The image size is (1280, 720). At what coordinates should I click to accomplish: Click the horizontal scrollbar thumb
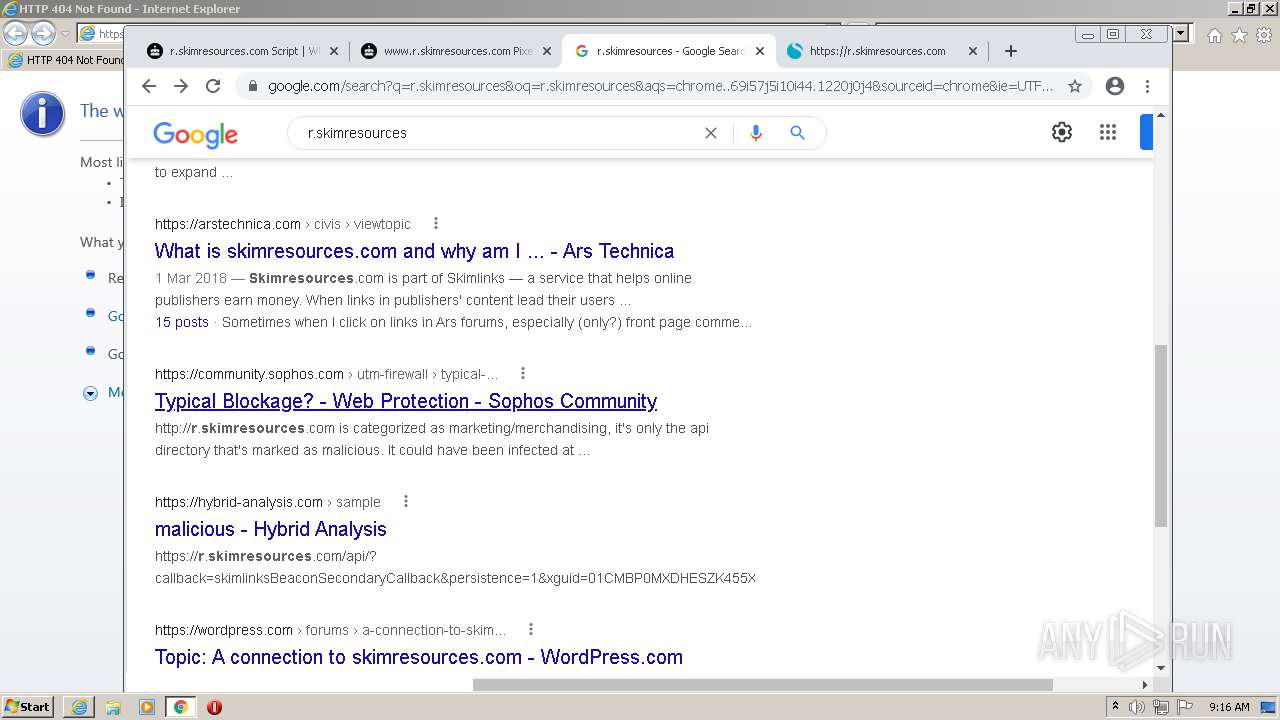click(763, 685)
